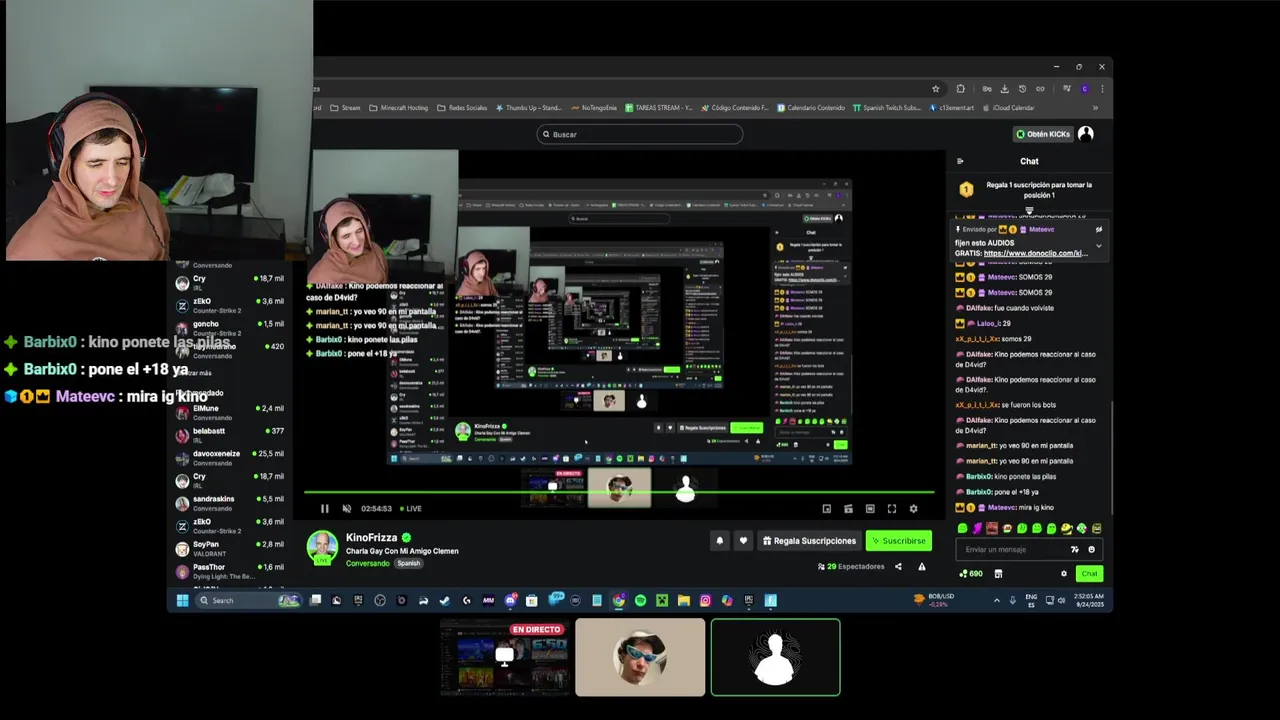
Task: Open the donoclip.com link in pinned message
Action: tap(1036, 253)
